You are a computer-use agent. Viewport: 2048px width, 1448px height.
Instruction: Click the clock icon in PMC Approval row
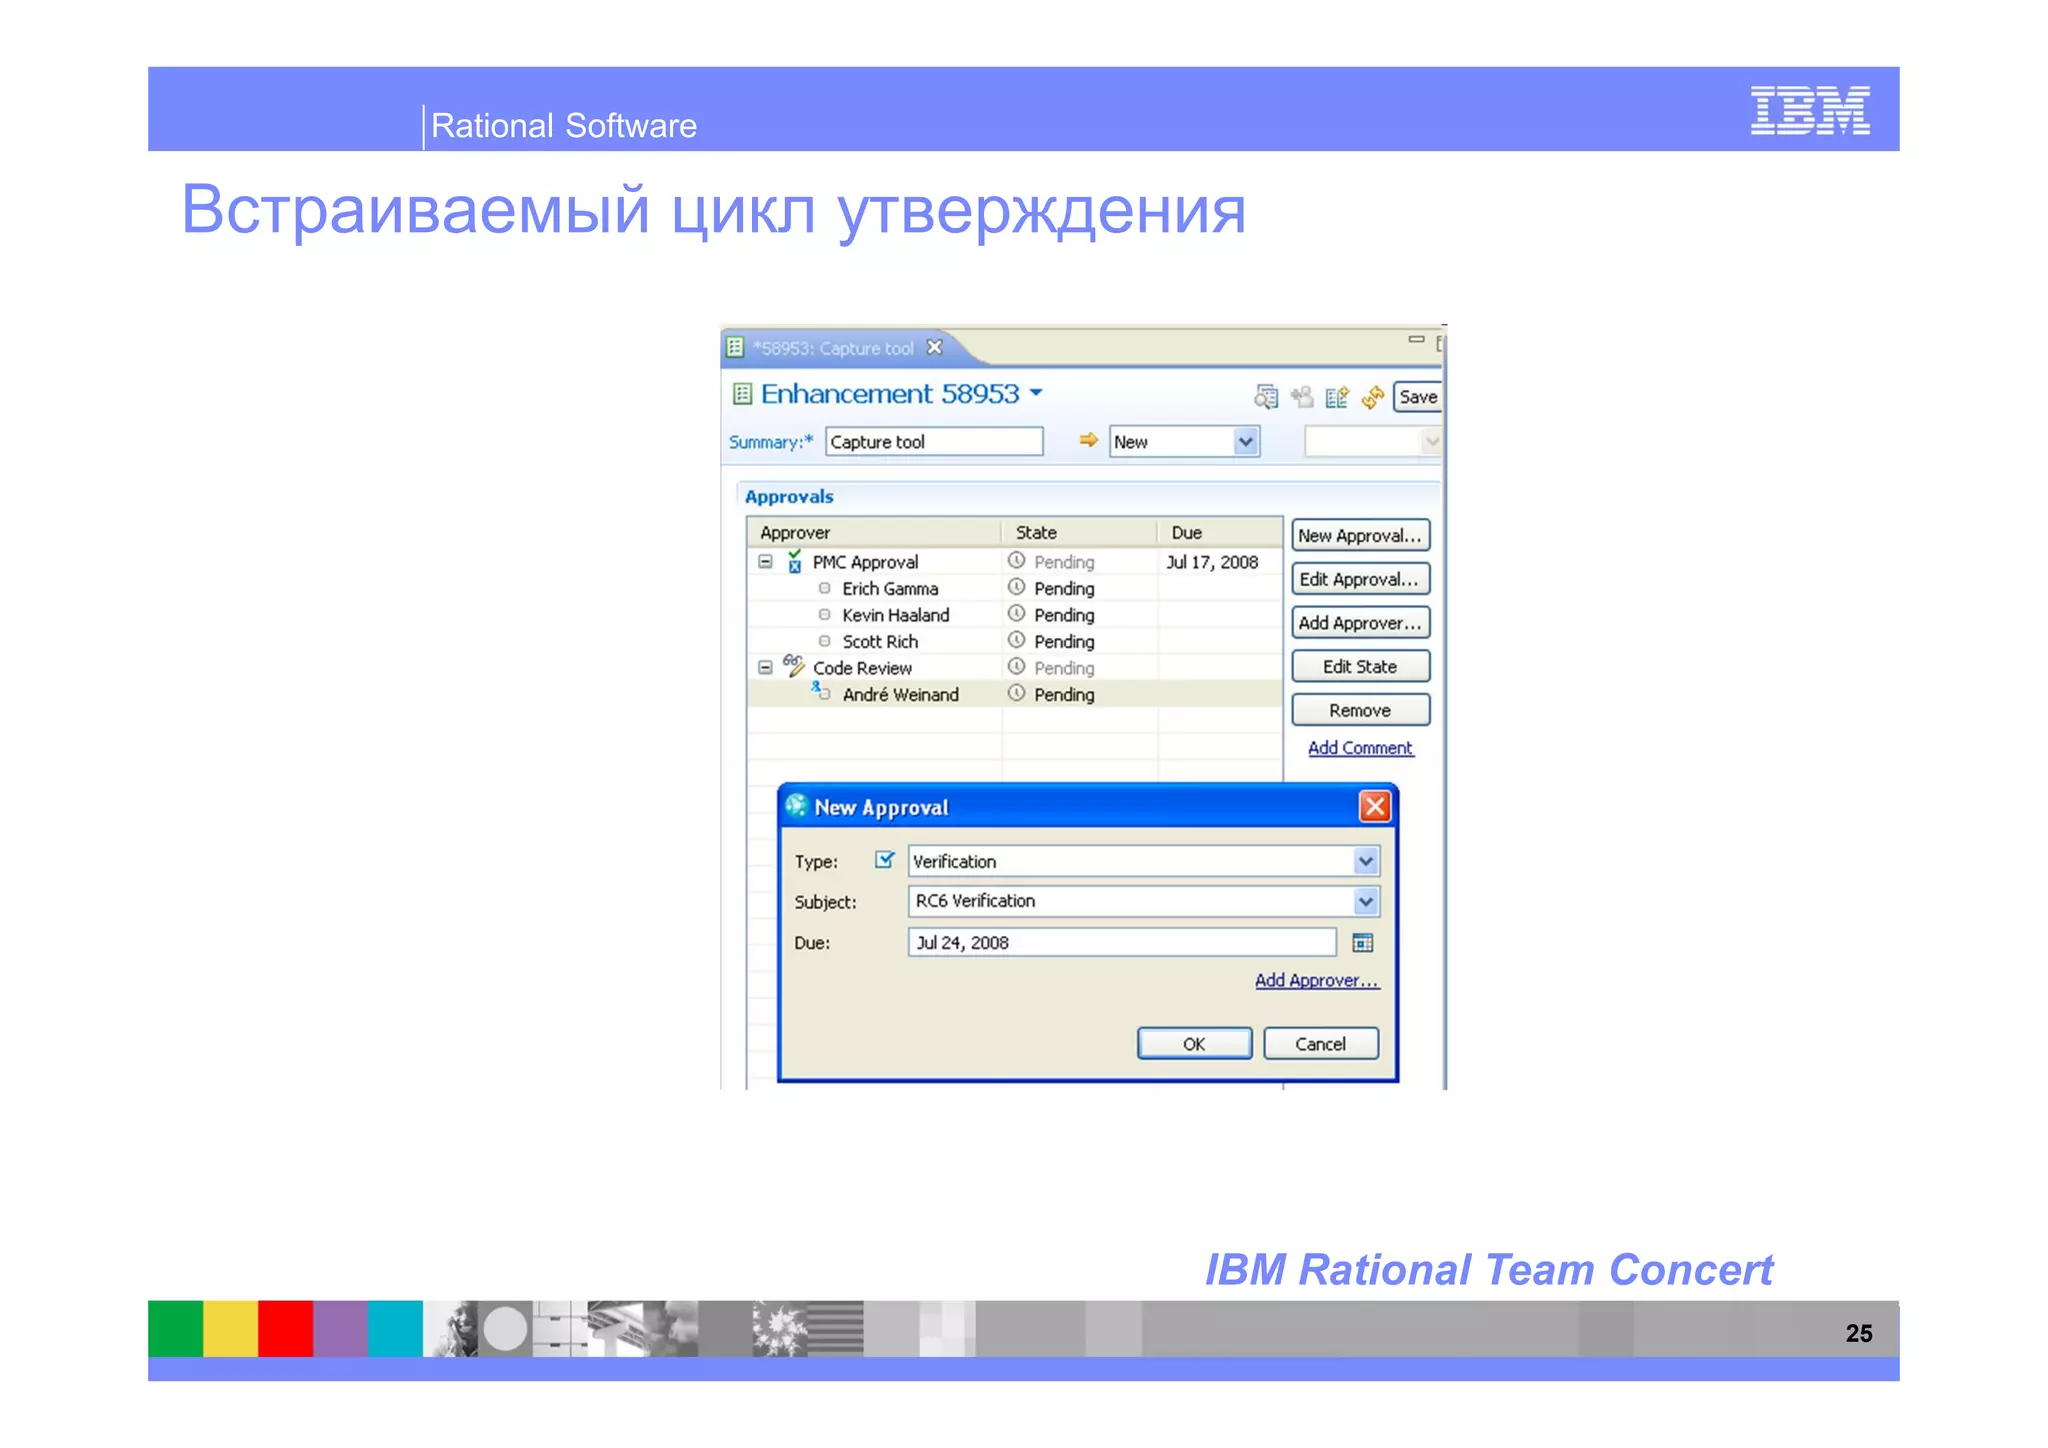1016,560
